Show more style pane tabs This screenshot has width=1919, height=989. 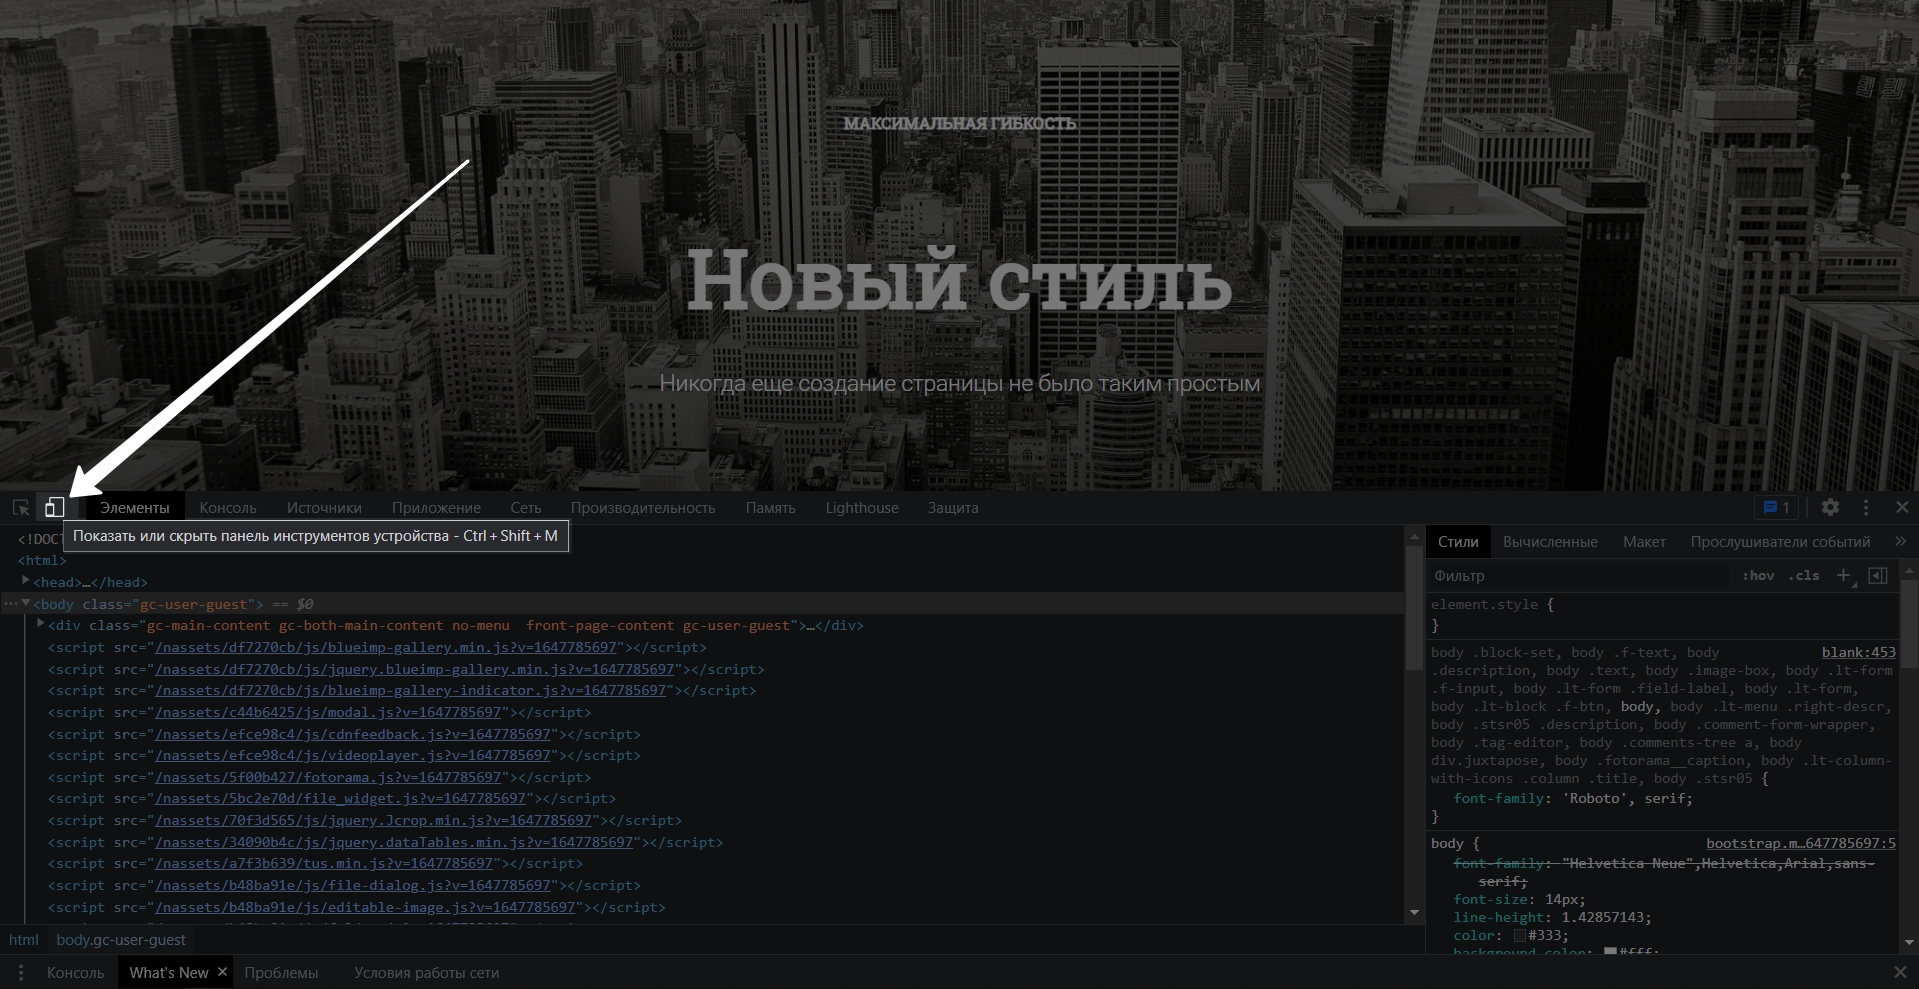(x=1900, y=541)
